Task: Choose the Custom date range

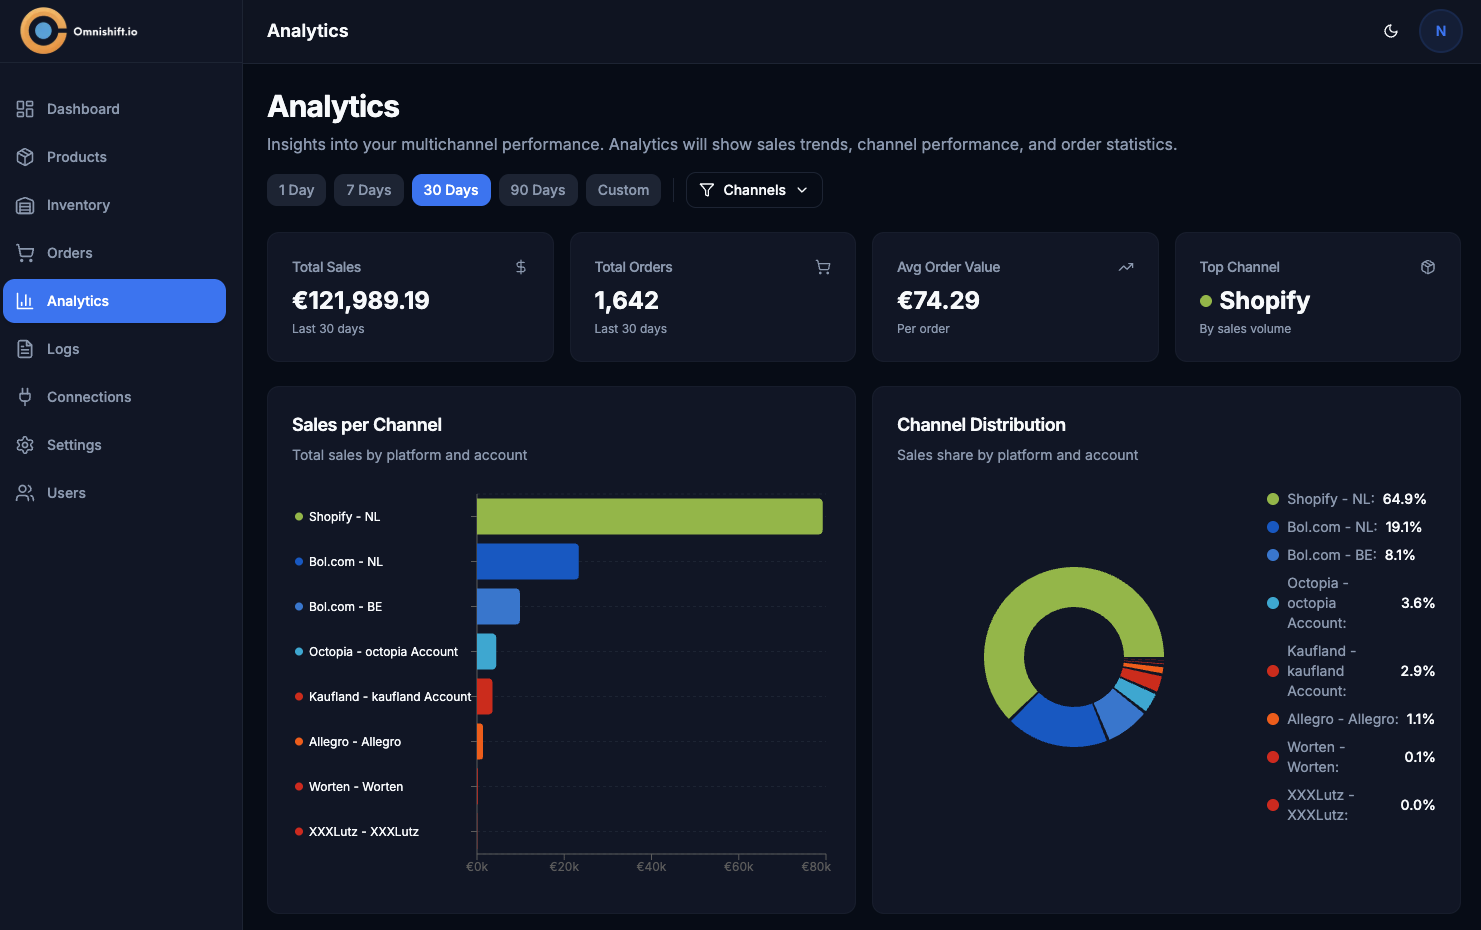Action: pyautogui.click(x=623, y=190)
